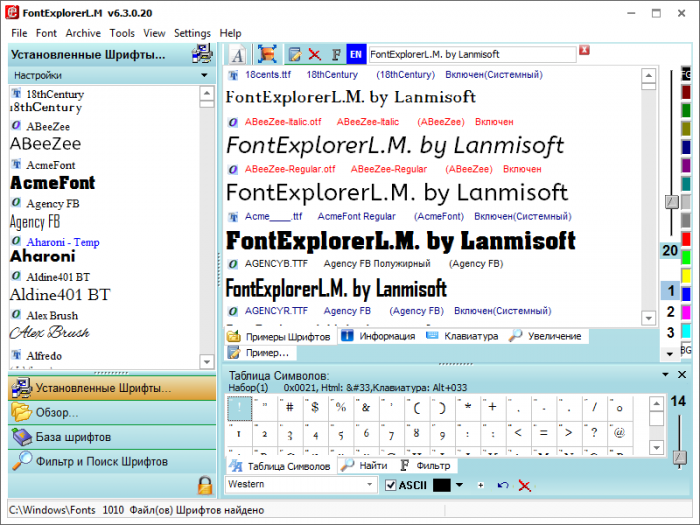700x525 pixels.
Task: Click the printer icon beside Установленные Шрифты header
Action: tap(202, 54)
